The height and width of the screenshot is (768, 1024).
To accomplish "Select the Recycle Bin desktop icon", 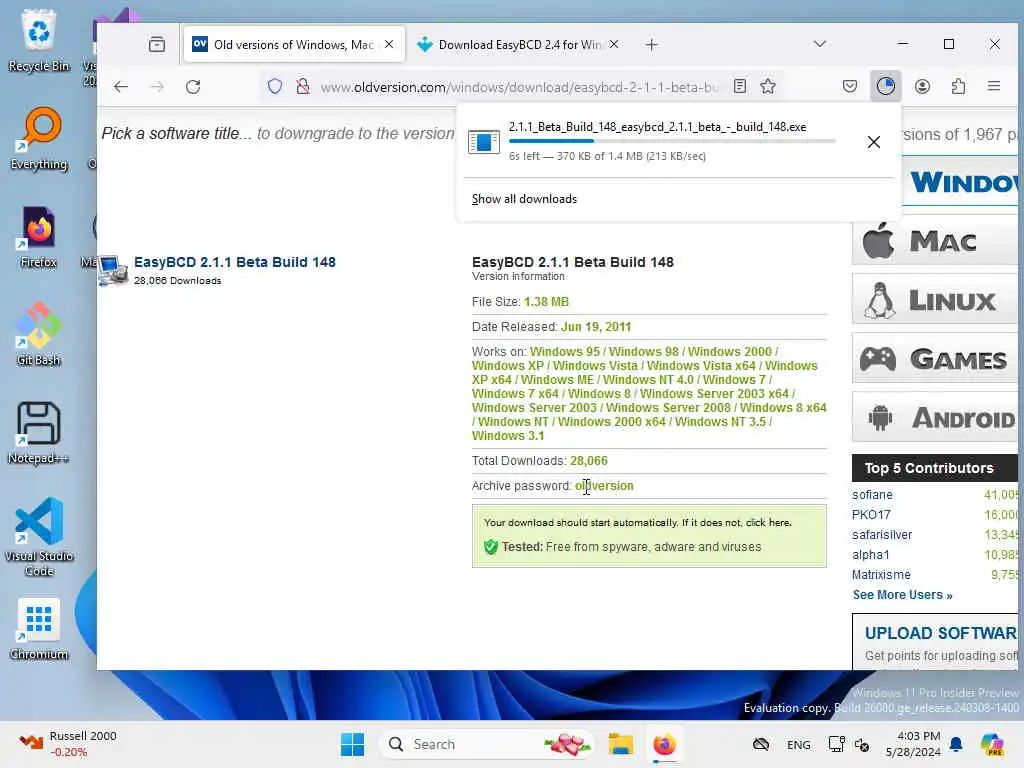I will (39, 40).
